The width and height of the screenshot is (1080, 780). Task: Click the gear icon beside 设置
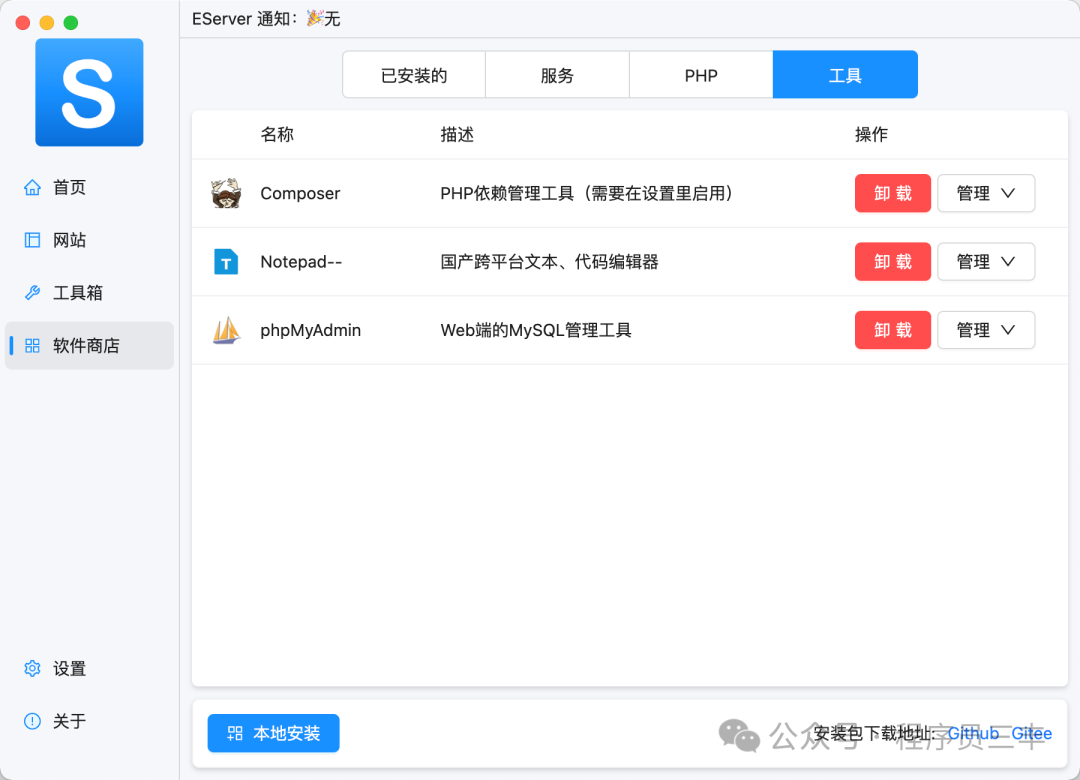click(x=32, y=668)
